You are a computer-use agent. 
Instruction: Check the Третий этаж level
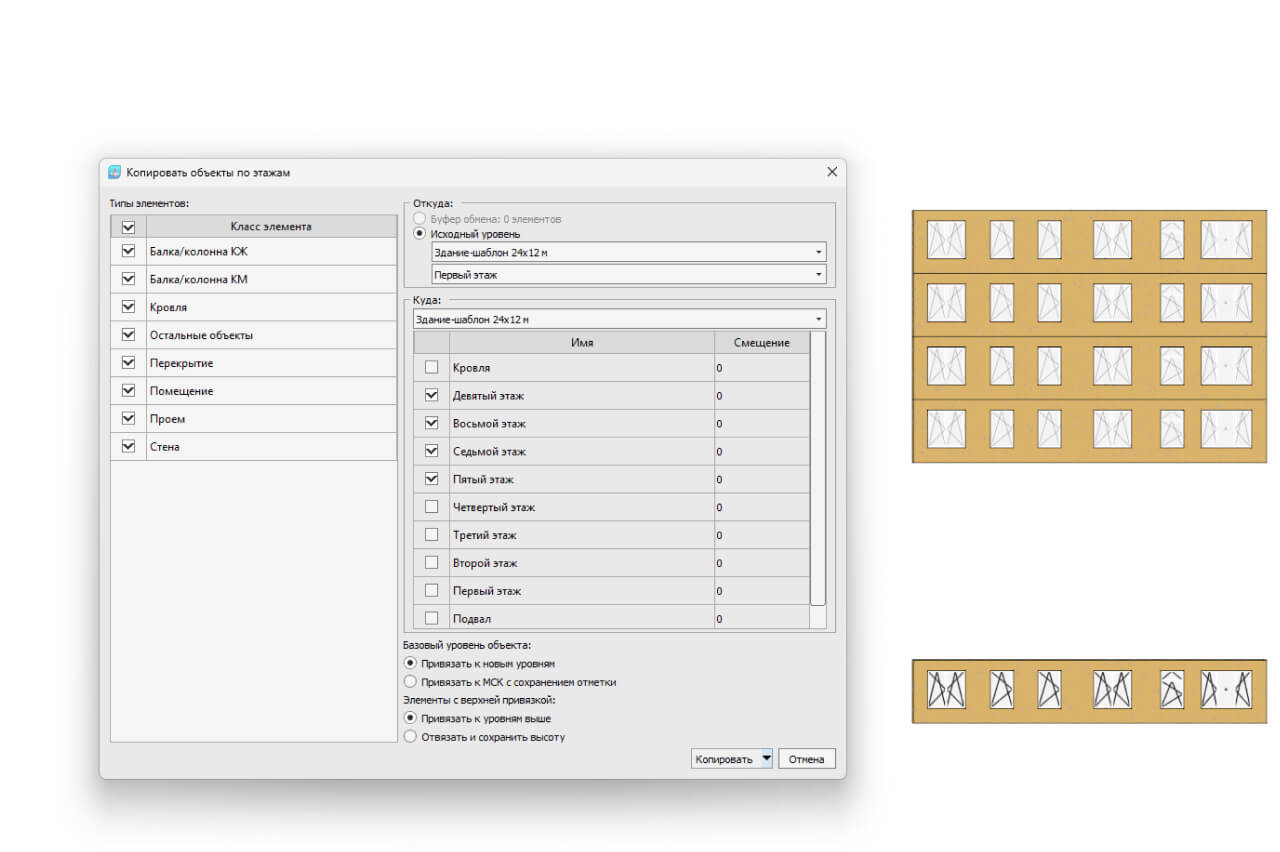pyautogui.click(x=432, y=535)
